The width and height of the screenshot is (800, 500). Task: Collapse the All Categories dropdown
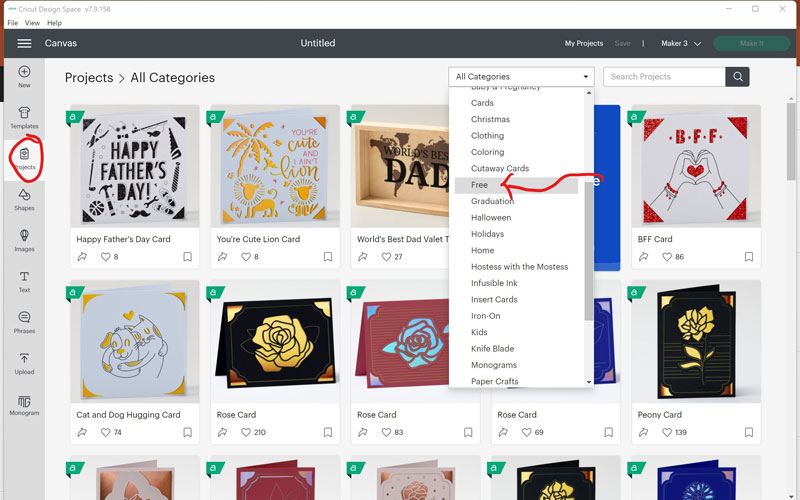[521, 77]
